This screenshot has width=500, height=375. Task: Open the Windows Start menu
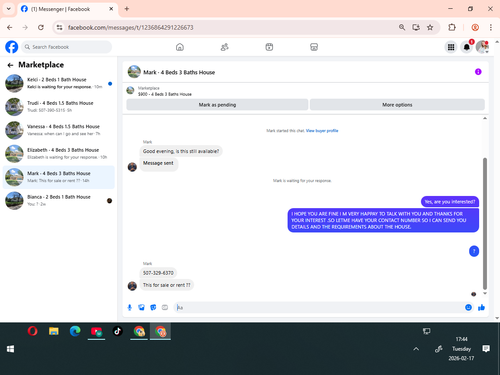pyautogui.click(x=10, y=349)
